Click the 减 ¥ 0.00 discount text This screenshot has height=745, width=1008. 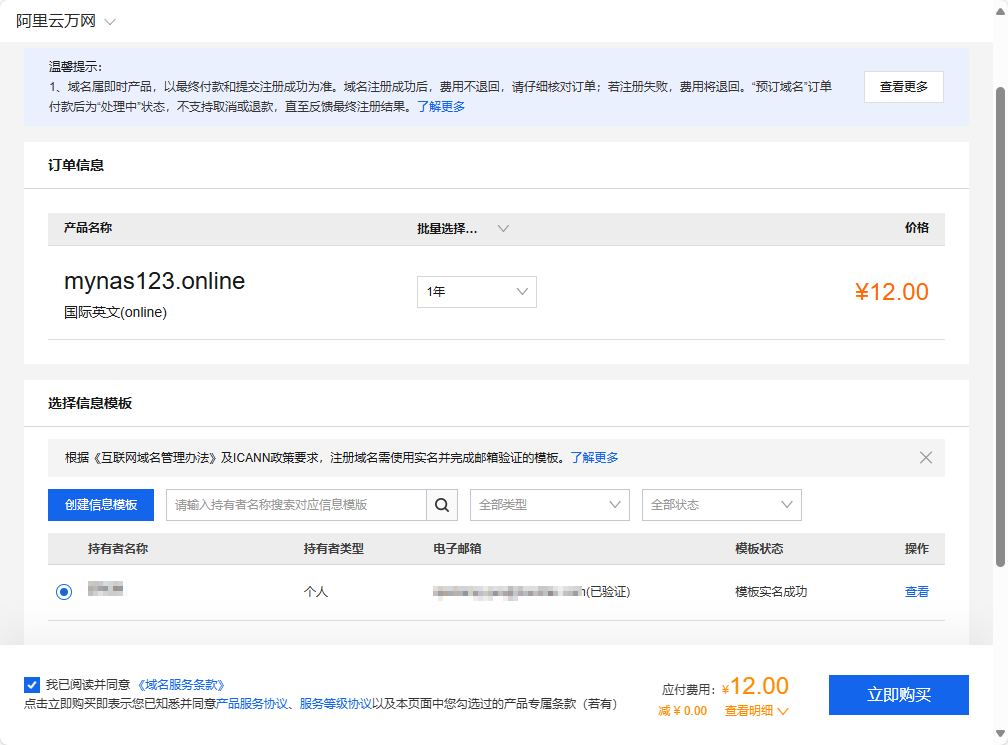(x=682, y=711)
